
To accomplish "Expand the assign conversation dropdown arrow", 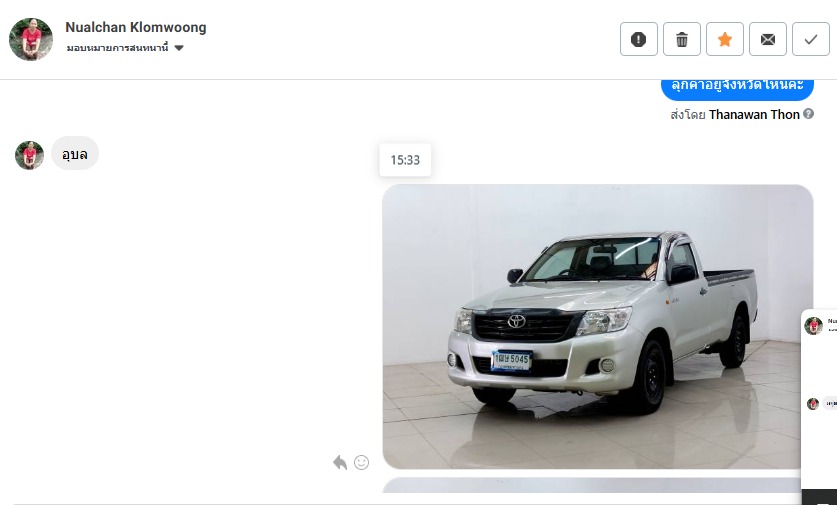I will pyautogui.click(x=179, y=48).
